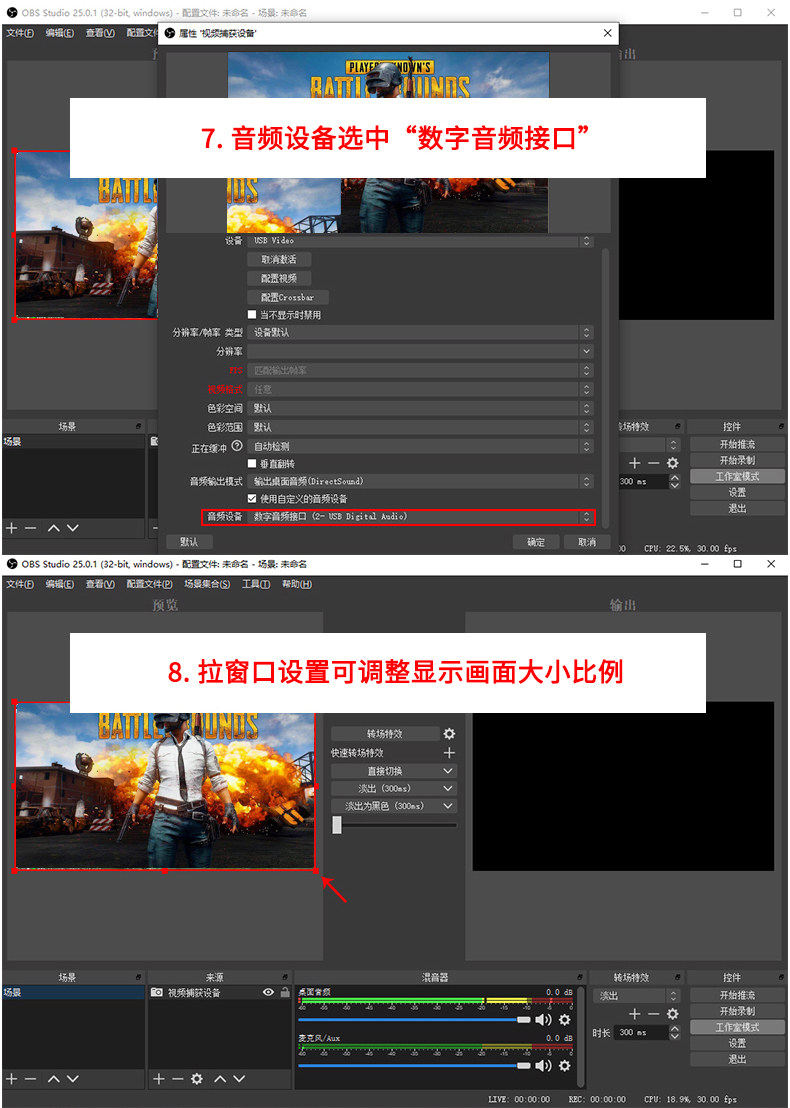Open 场景集合(S) menu
This screenshot has width=790, height=1108.
(x=207, y=584)
